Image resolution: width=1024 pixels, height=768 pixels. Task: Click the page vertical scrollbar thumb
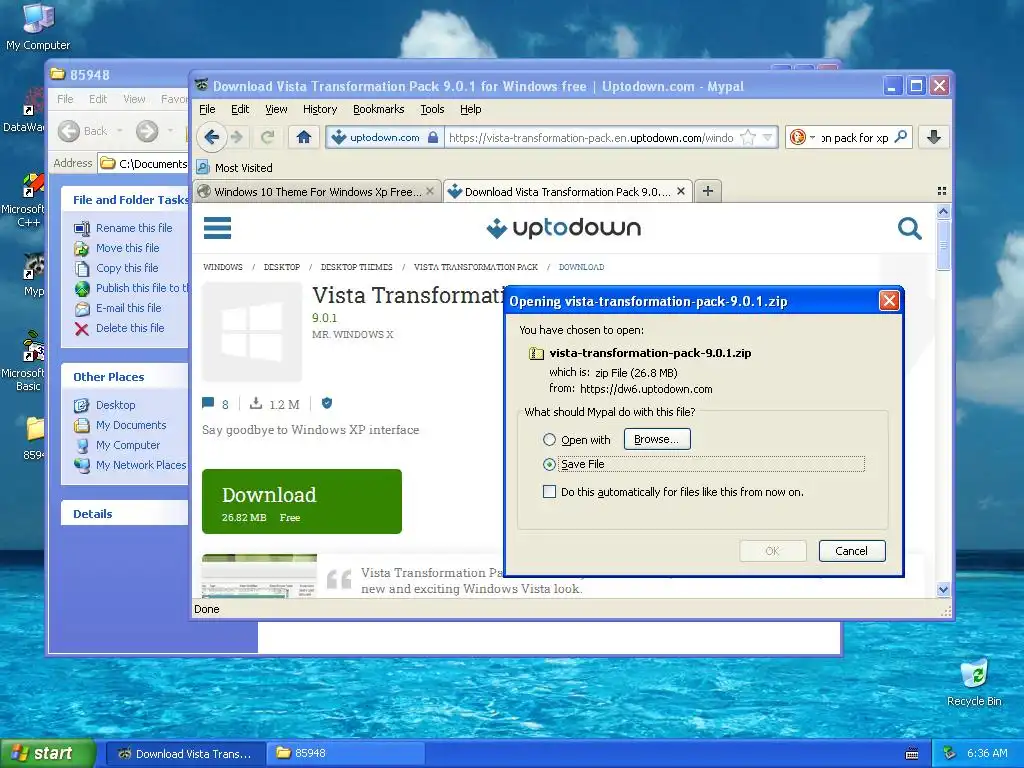[x=943, y=246]
